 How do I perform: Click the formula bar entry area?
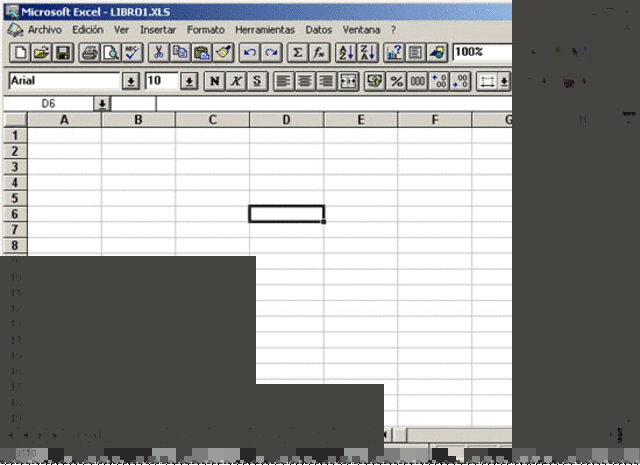tap(334, 104)
